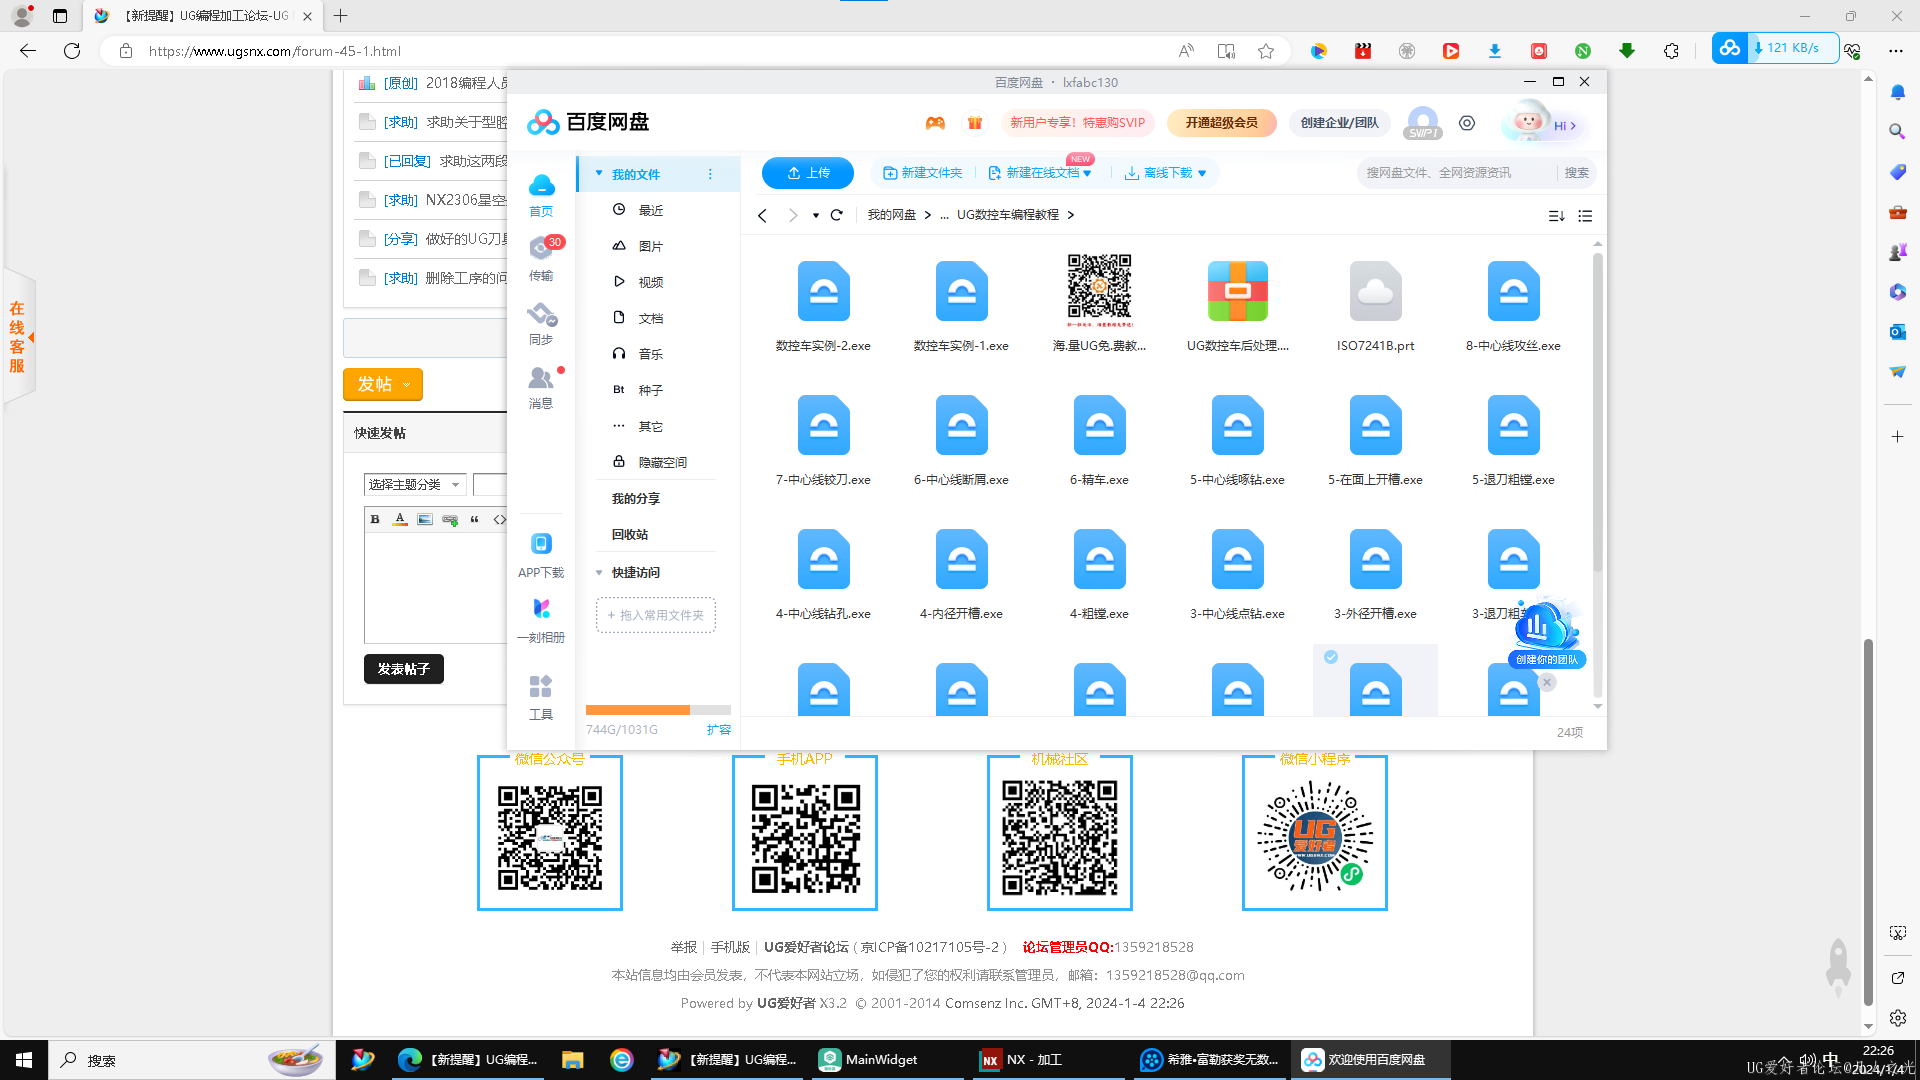This screenshot has width=1920, height=1080.
Task: Click the Netdisk file list vertical scrollbar
Action: pos(1597,412)
